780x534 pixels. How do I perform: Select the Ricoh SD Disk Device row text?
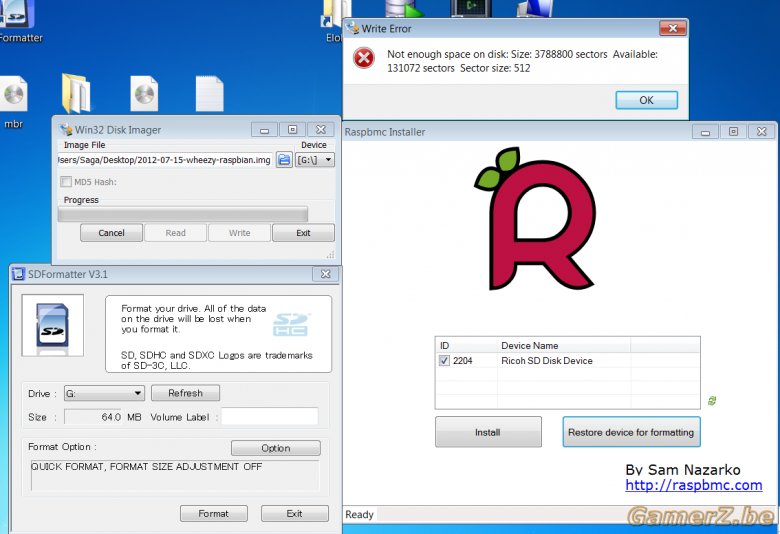547,361
